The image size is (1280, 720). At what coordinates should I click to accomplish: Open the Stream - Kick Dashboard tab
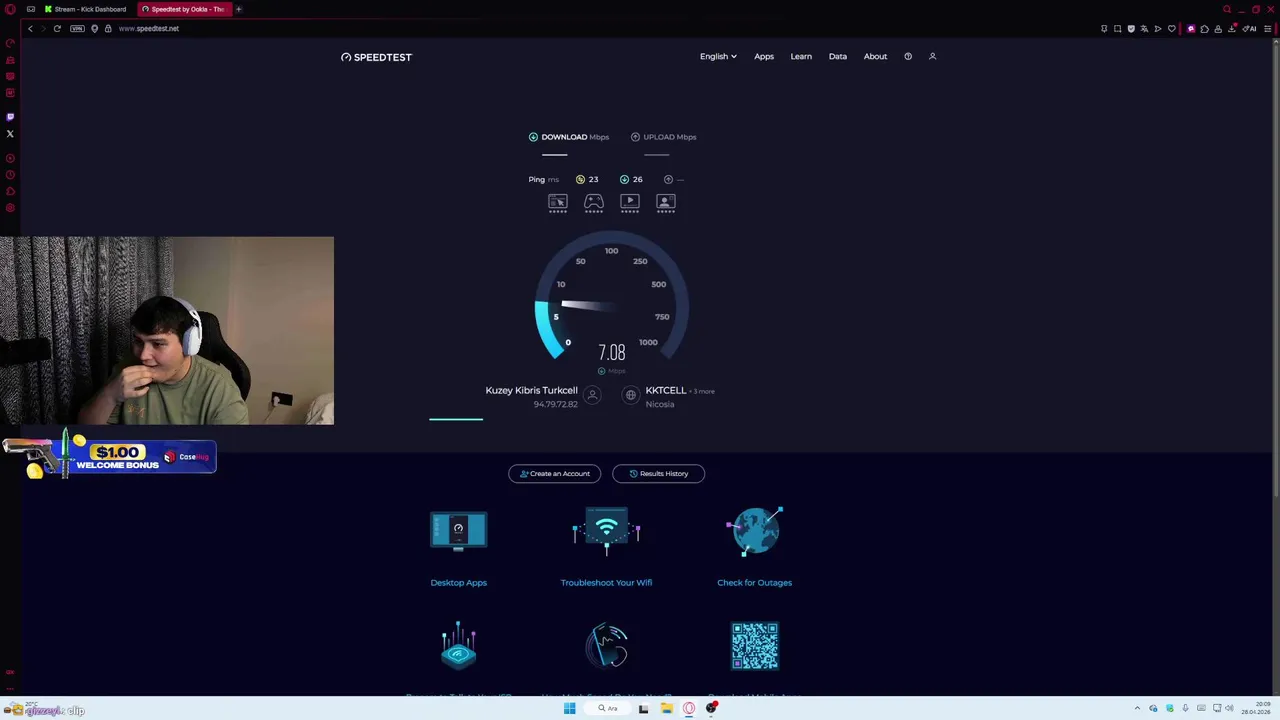click(85, 9)
